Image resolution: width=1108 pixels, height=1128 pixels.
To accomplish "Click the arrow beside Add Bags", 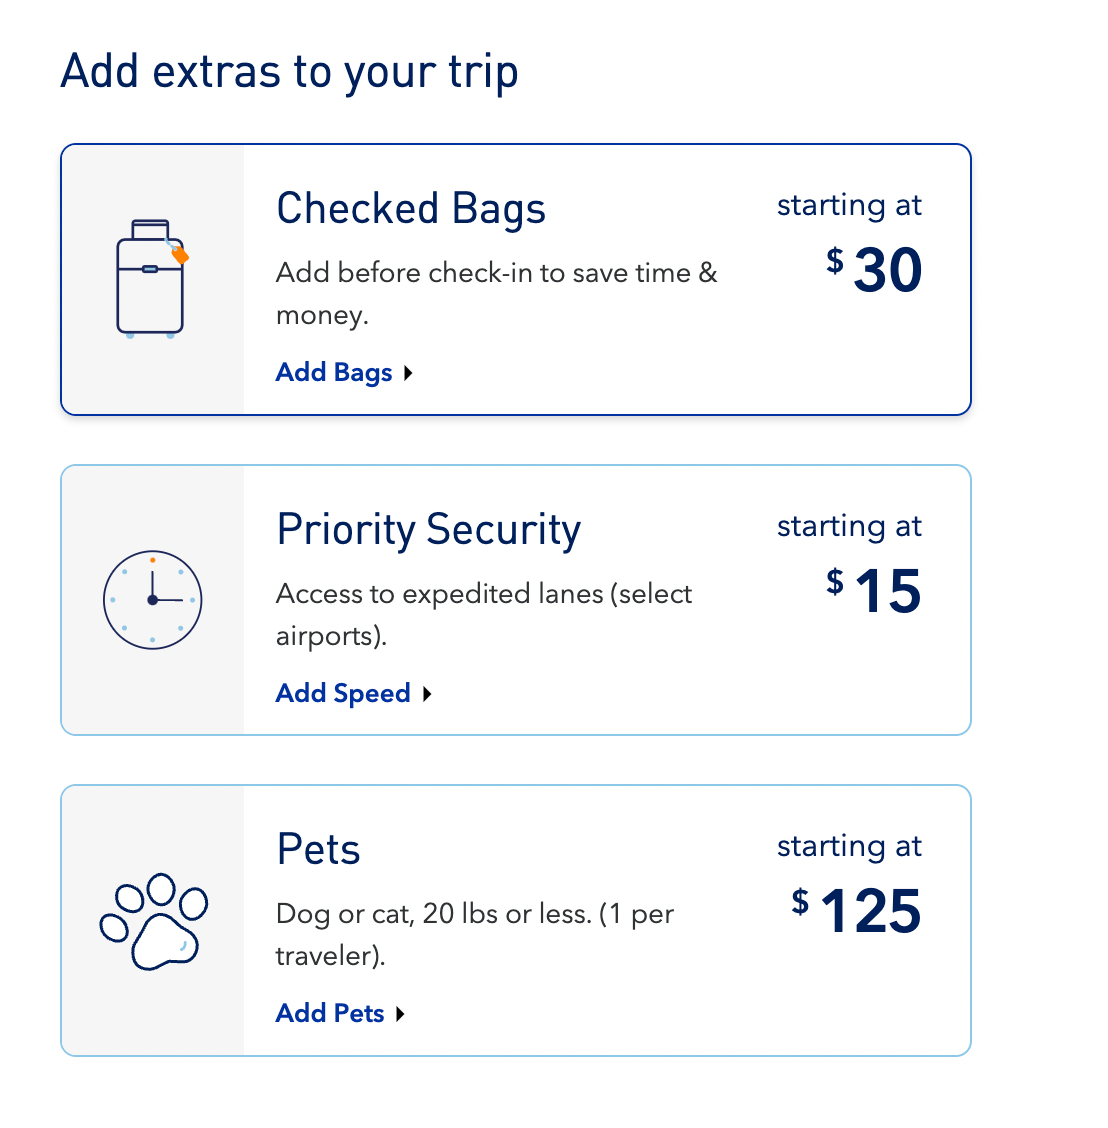I will coord(408,373).
